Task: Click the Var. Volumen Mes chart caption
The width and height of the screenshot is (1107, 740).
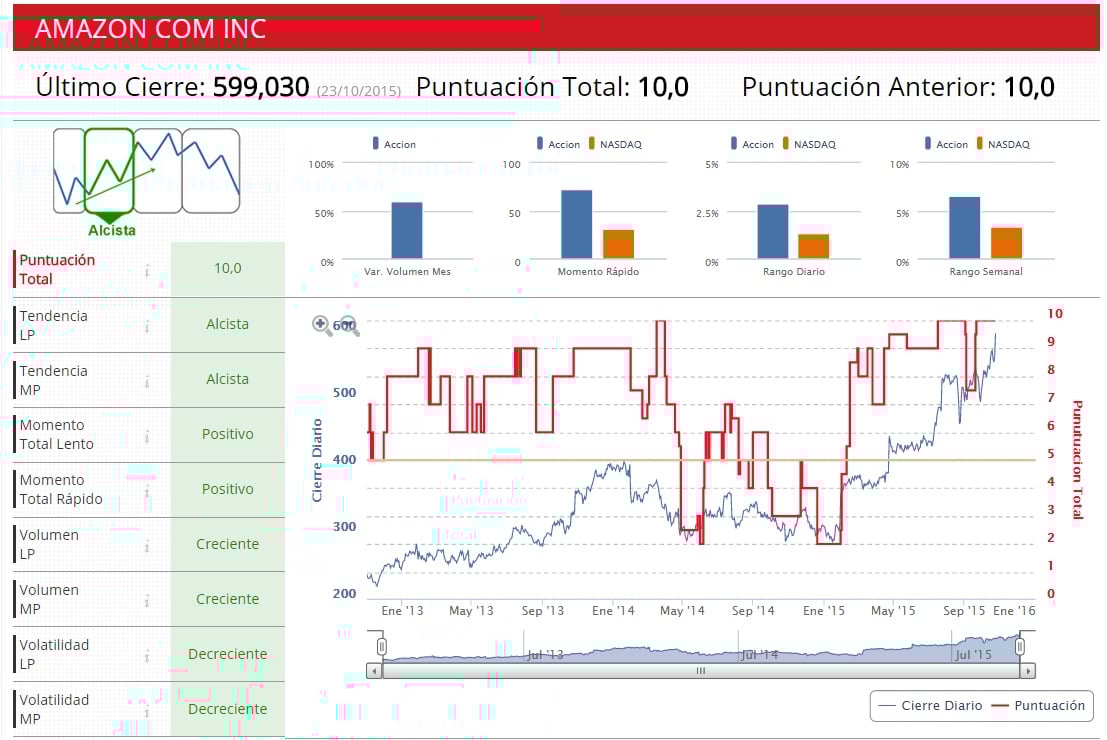Action: click(407, 271)
